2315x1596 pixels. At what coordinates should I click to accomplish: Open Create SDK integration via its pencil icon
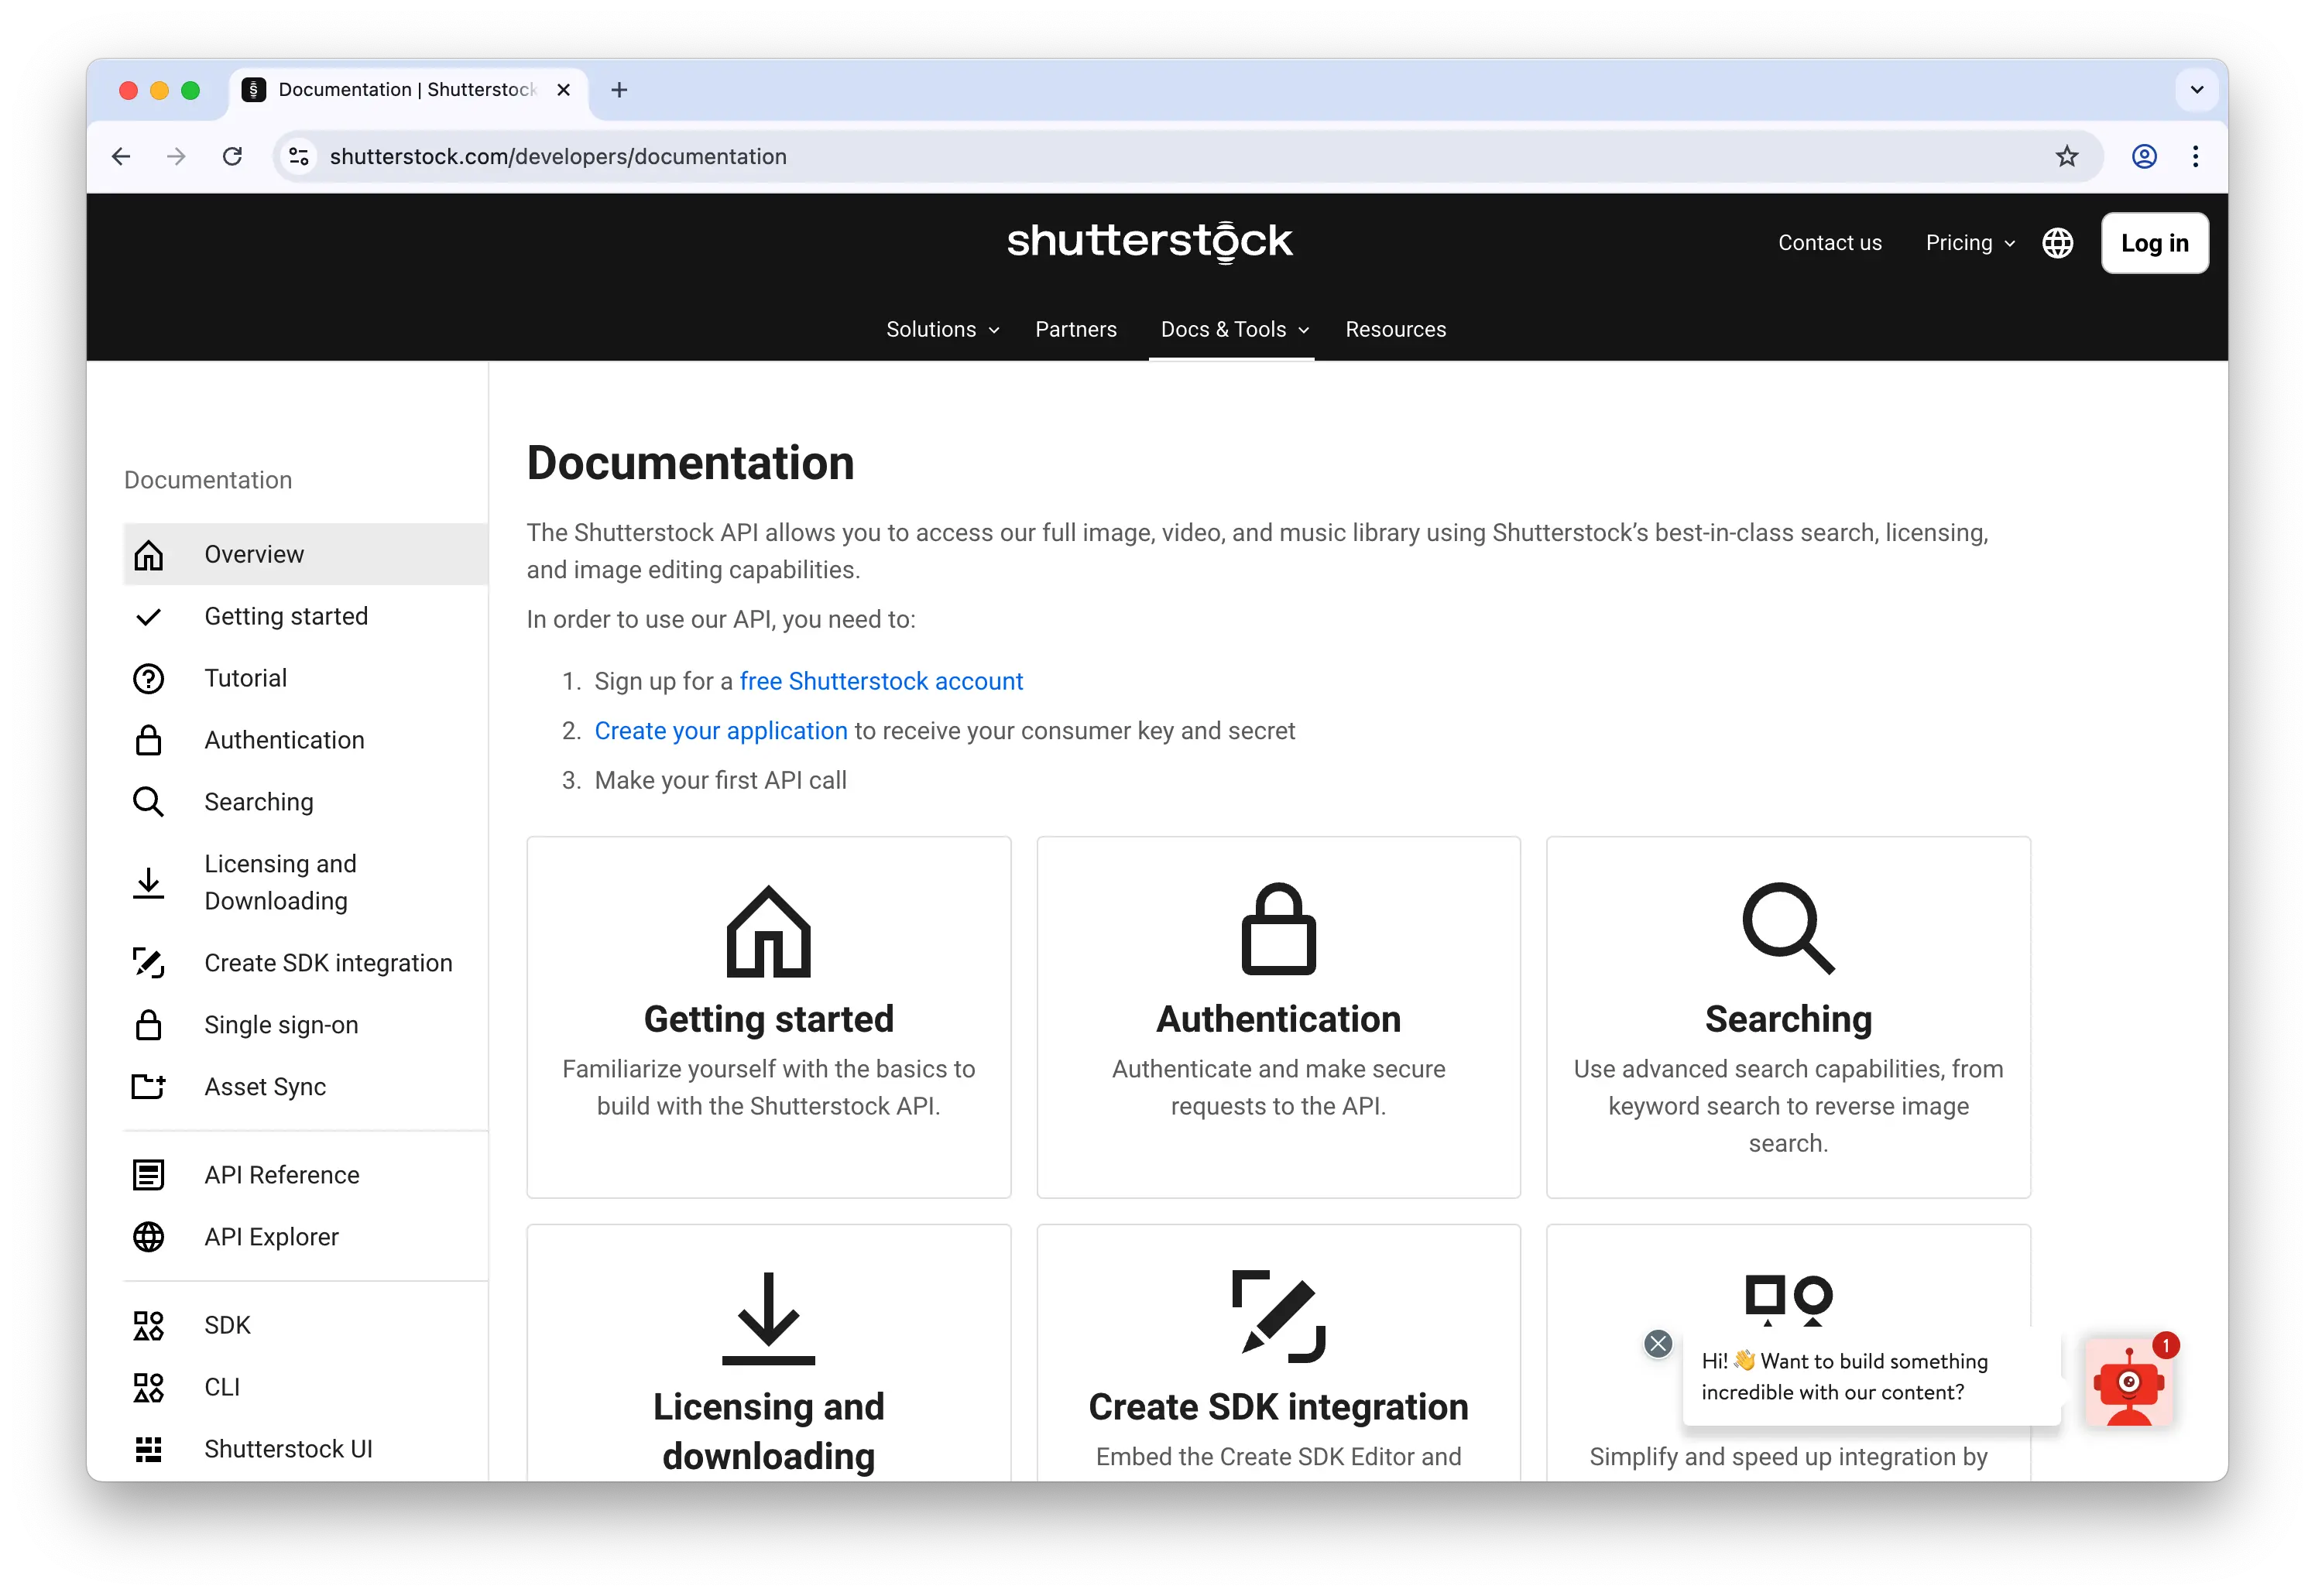click(148, 963)
